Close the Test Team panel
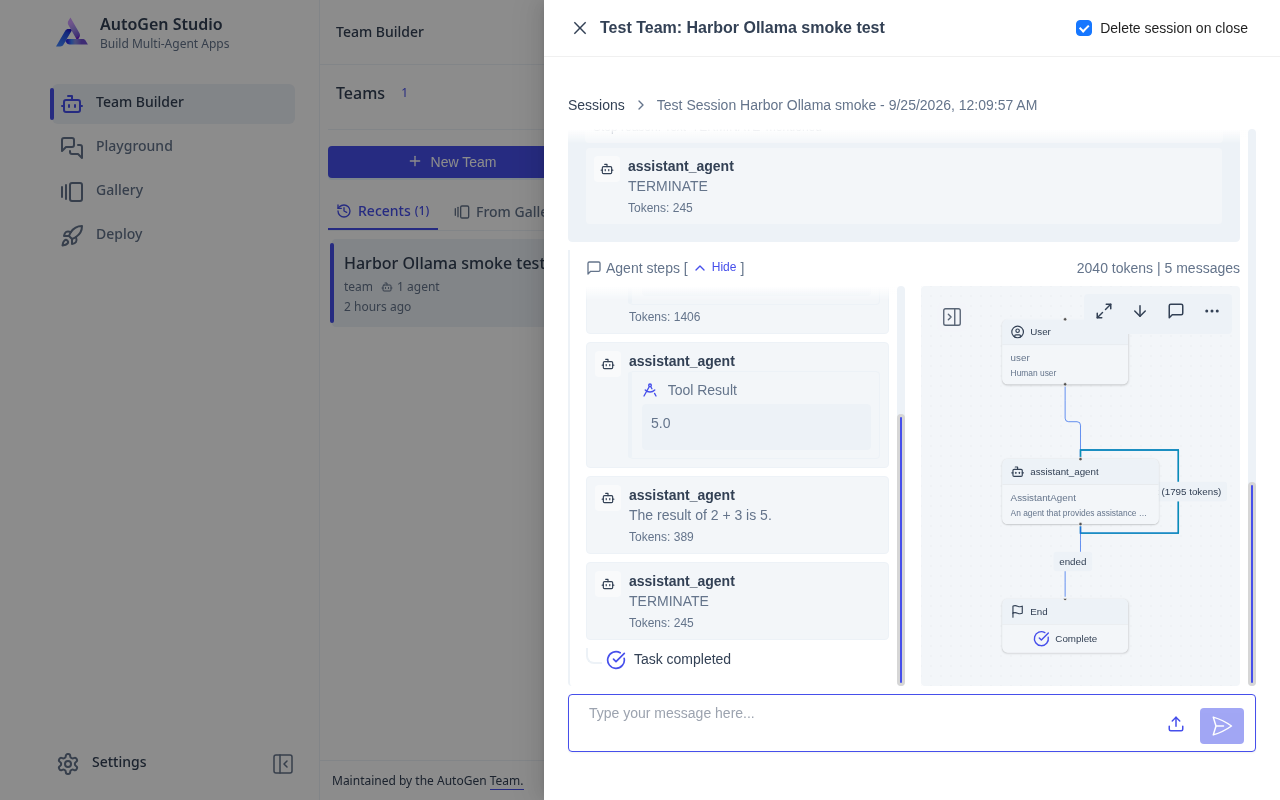The image size is (1280, 800). [x=580, y=28]
